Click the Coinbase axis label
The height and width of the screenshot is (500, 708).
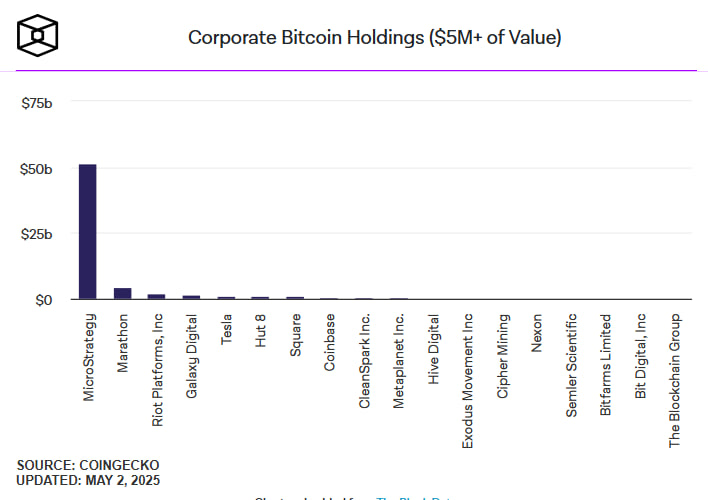pyautogui.click(x=329, y=342)
